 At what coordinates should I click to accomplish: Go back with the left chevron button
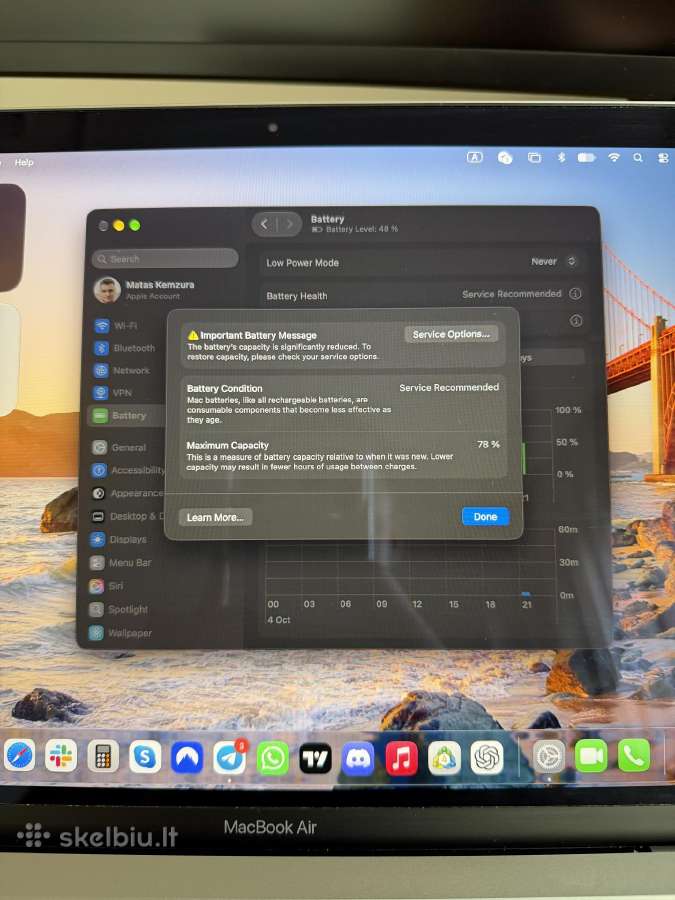(264, 224)
